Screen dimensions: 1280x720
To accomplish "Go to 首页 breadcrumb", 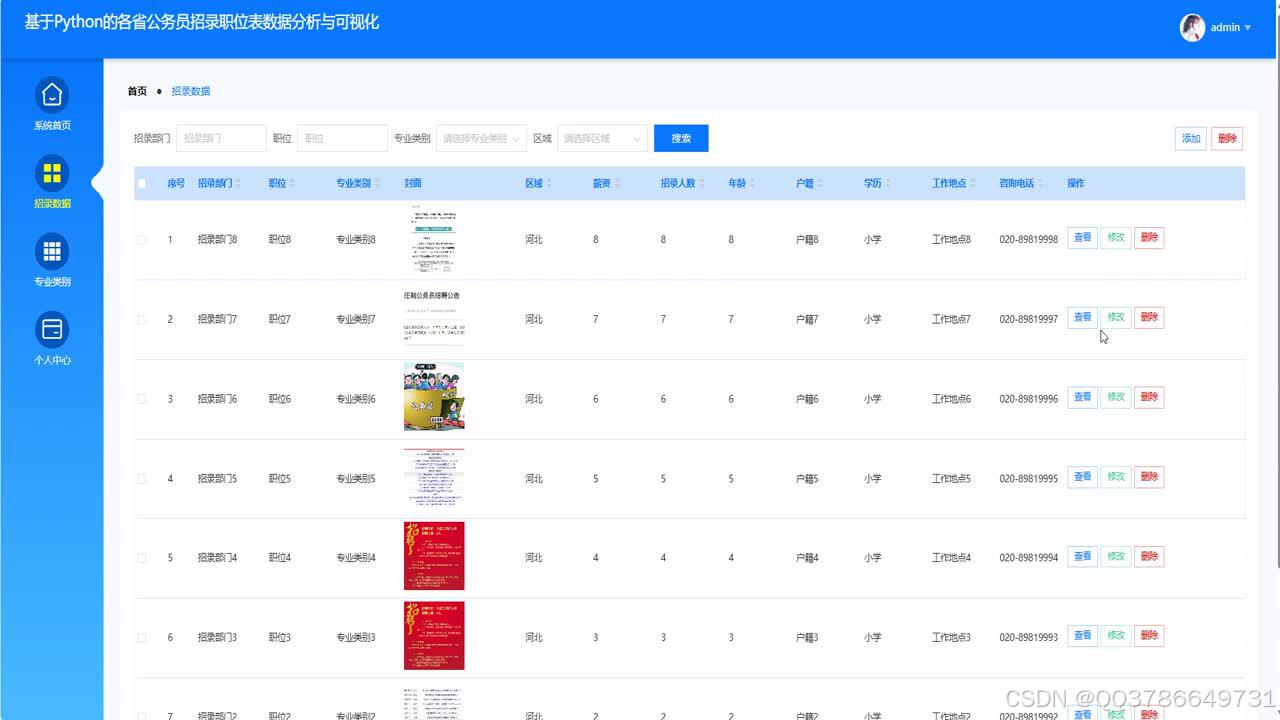I will [137, 91].
